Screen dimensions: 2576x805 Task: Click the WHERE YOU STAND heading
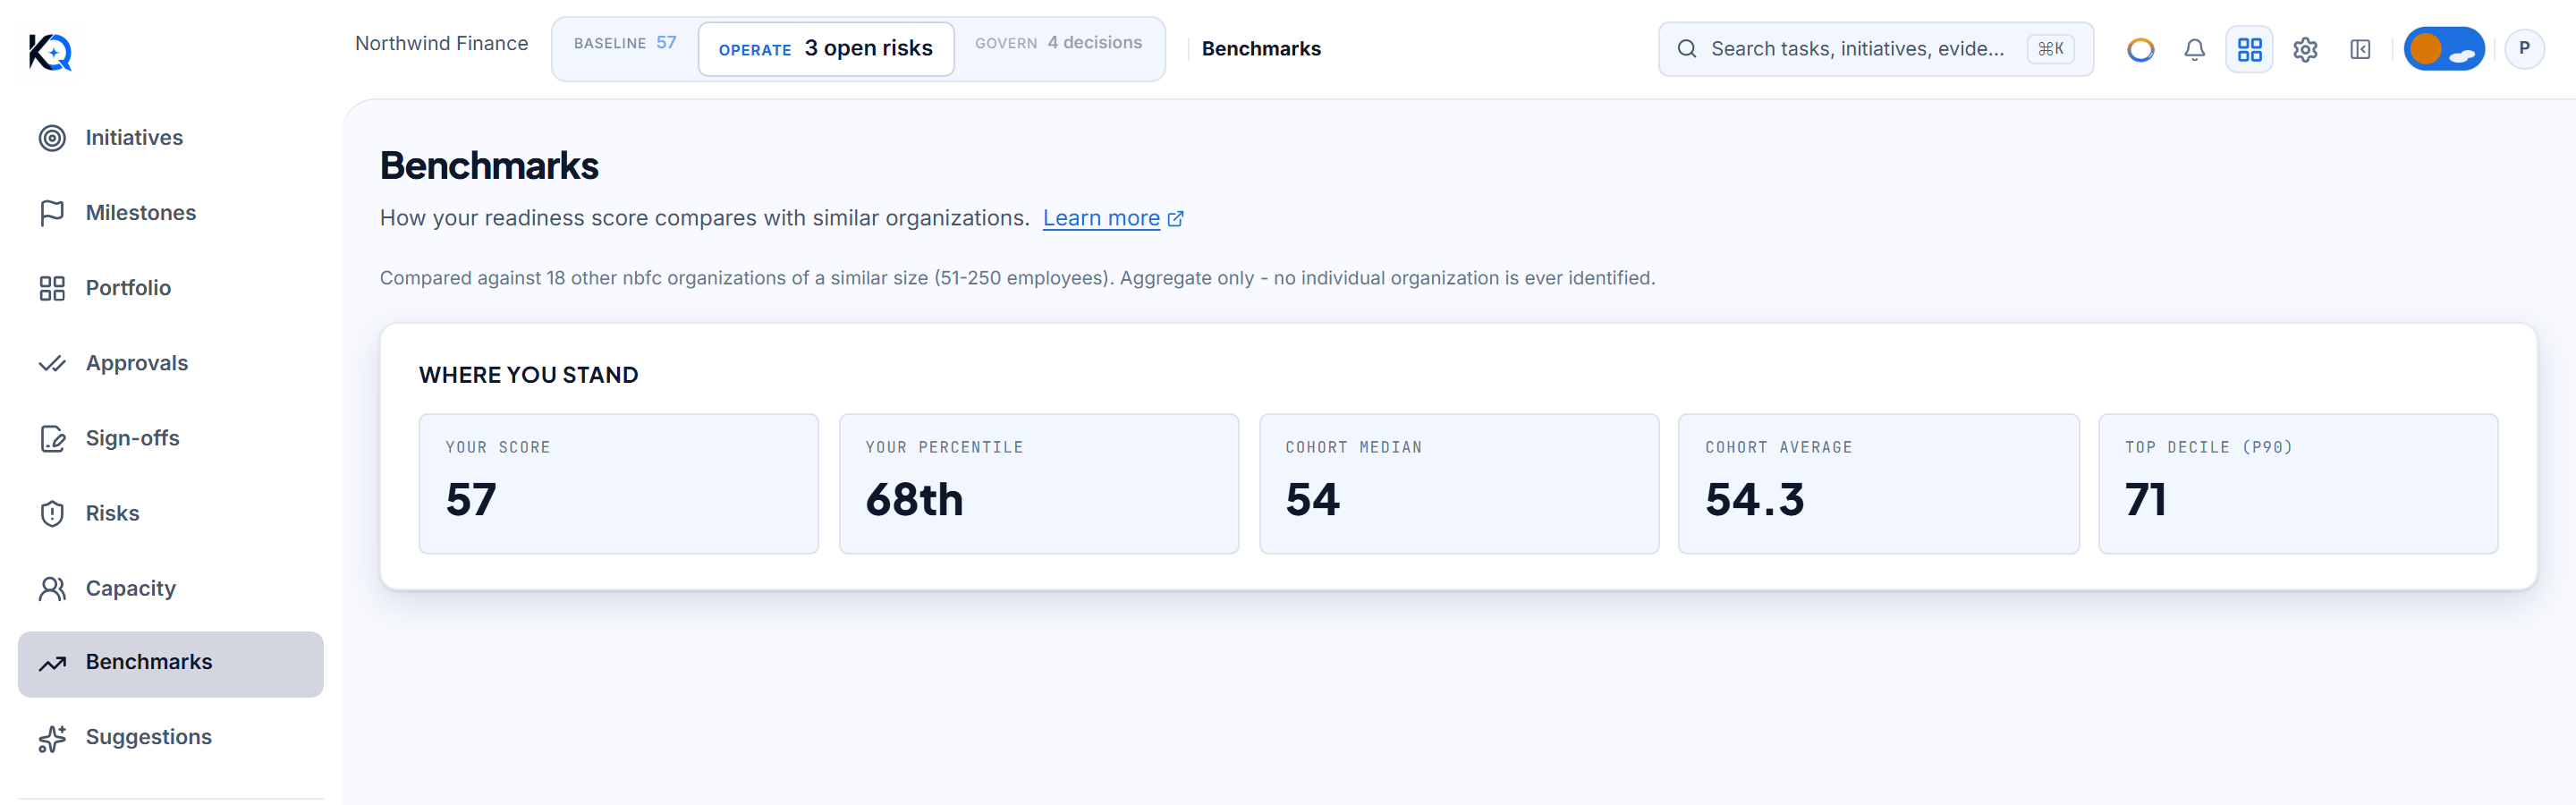tap(528, 375)
